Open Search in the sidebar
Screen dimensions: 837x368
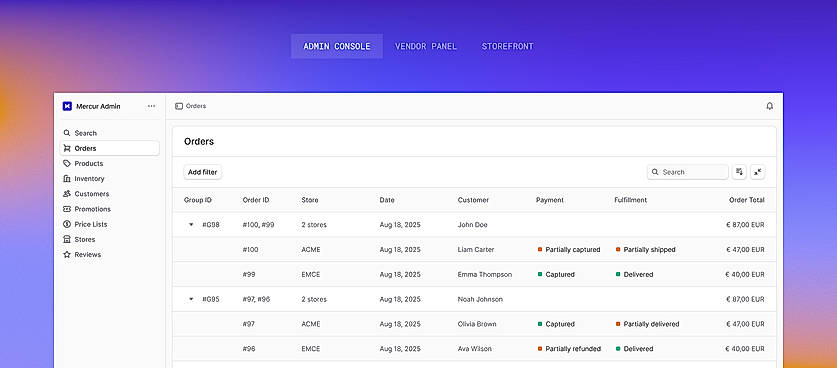(109, 133)
